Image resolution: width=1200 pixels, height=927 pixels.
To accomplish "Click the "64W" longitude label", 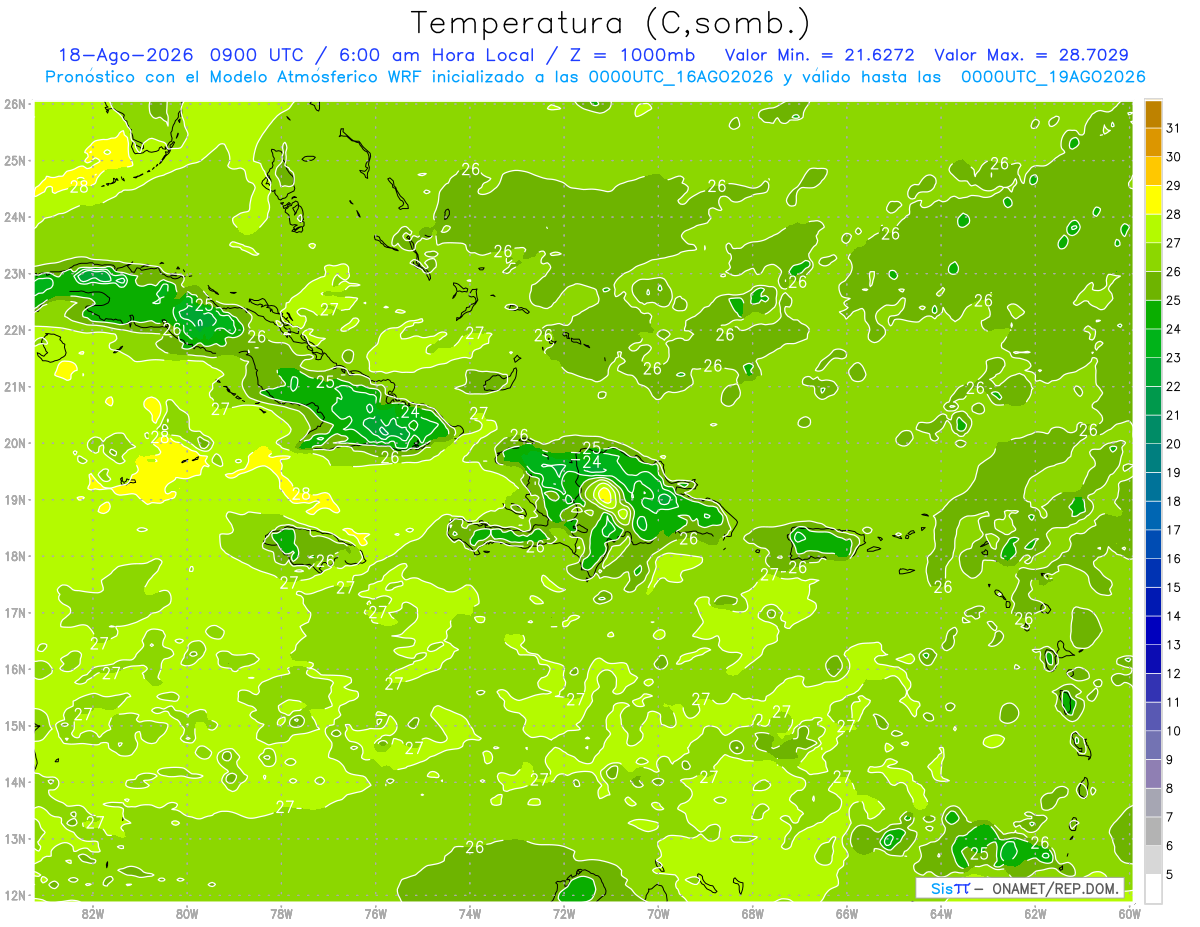I will coord(941,913).
